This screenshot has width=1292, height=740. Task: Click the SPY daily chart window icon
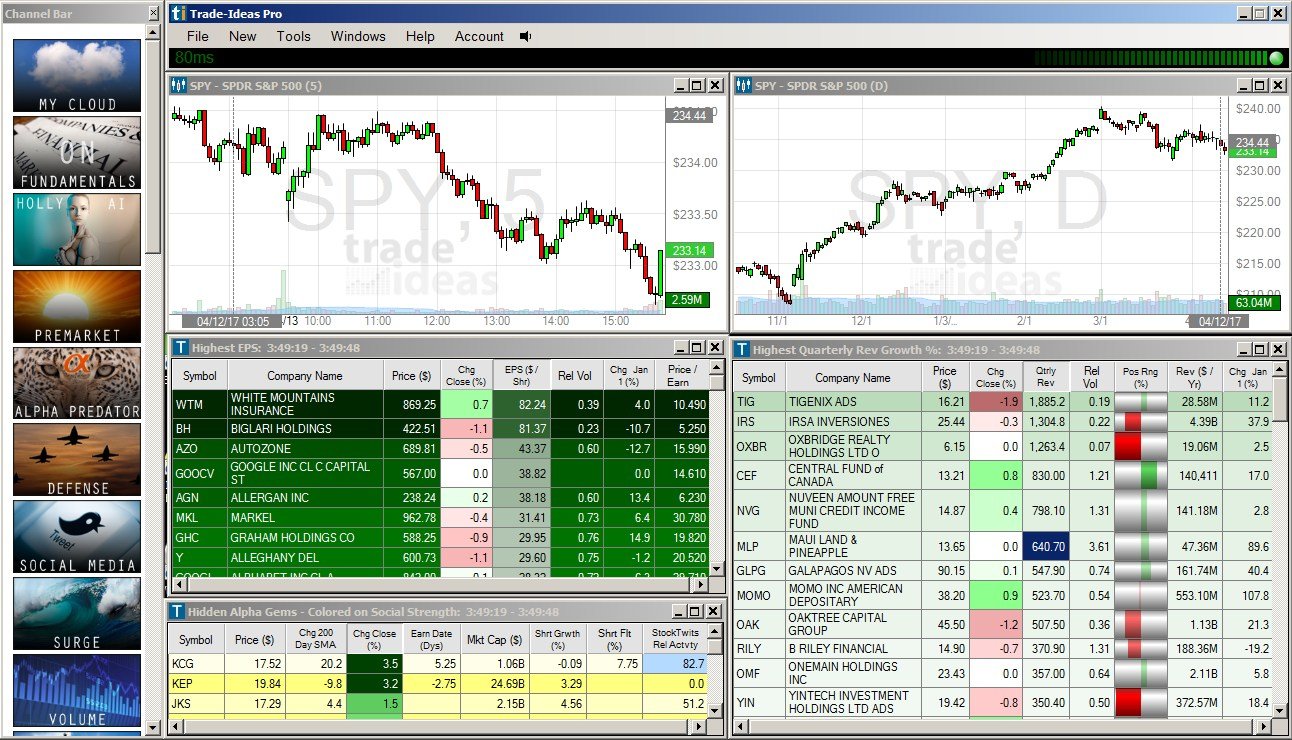click(743, 86)
